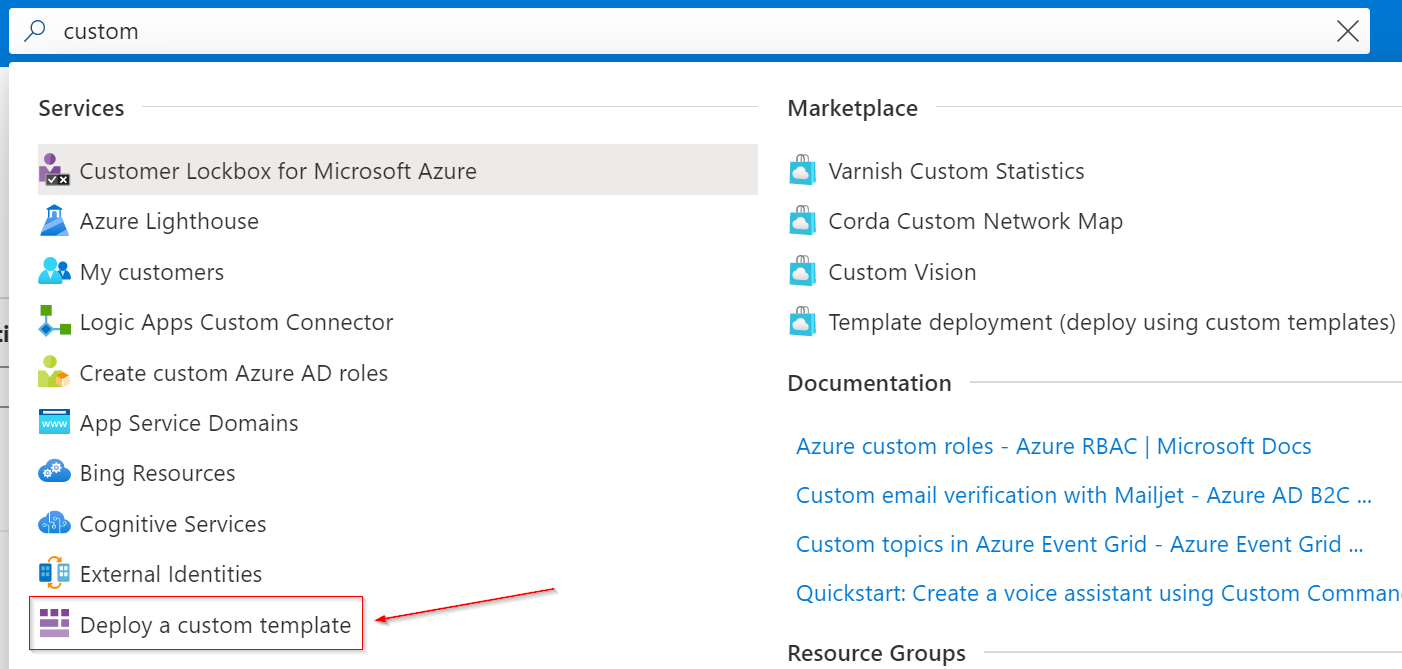Screen dimensions: 1402x669
Task: Click the My customers icon
Action: tap(54, 272)
